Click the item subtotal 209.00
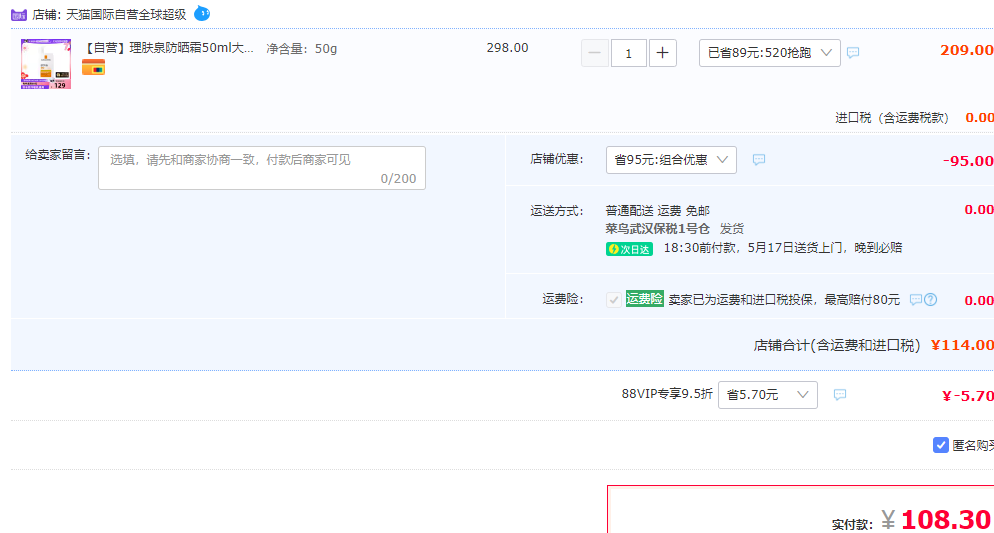994x533 pixels. pos(967,50)
